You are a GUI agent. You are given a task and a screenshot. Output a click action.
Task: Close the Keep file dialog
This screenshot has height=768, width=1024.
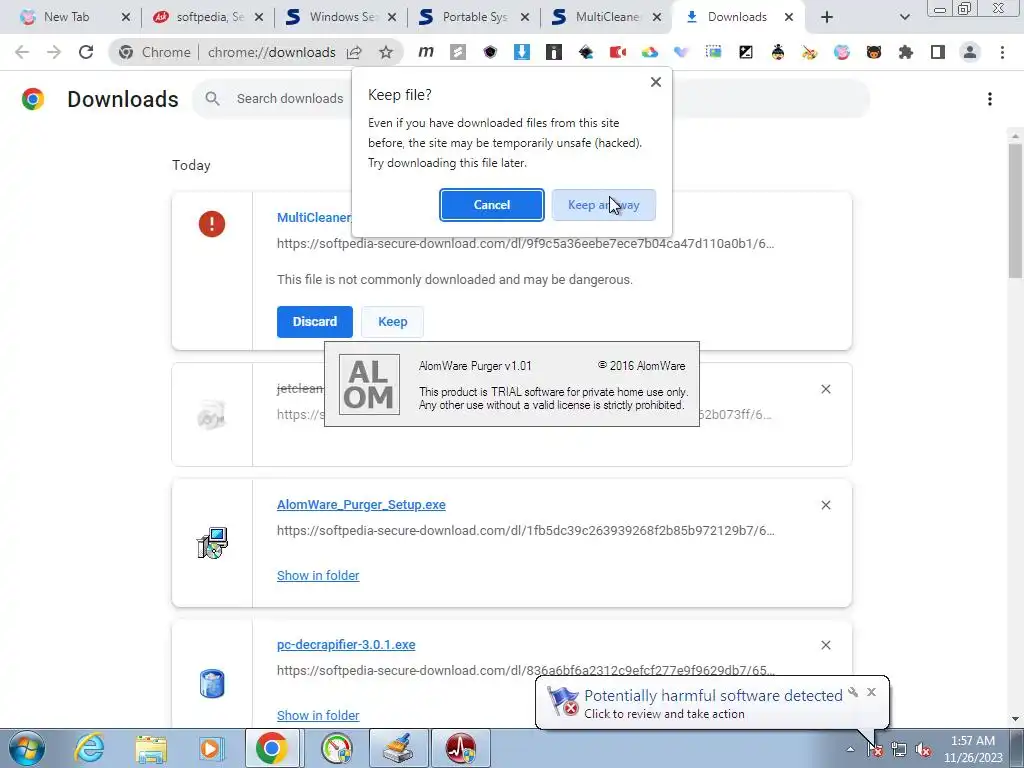pyautogui.click(x=656, y=82)
